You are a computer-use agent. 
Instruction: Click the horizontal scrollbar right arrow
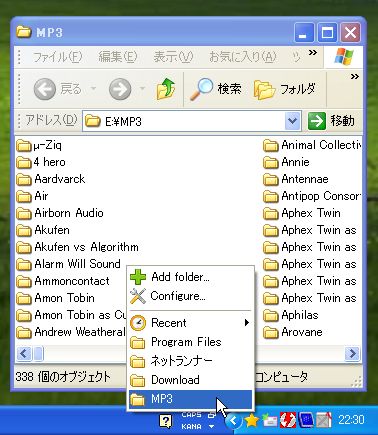click(352, 353)
